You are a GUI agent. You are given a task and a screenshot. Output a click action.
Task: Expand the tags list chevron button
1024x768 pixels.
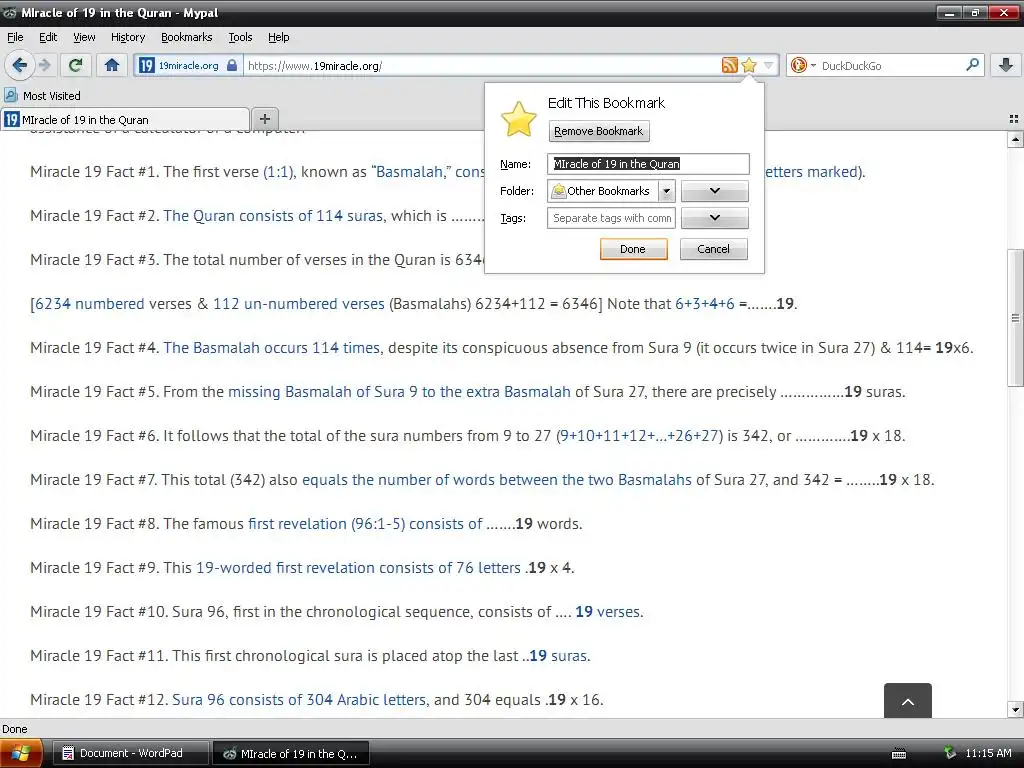tap(714, 217)
